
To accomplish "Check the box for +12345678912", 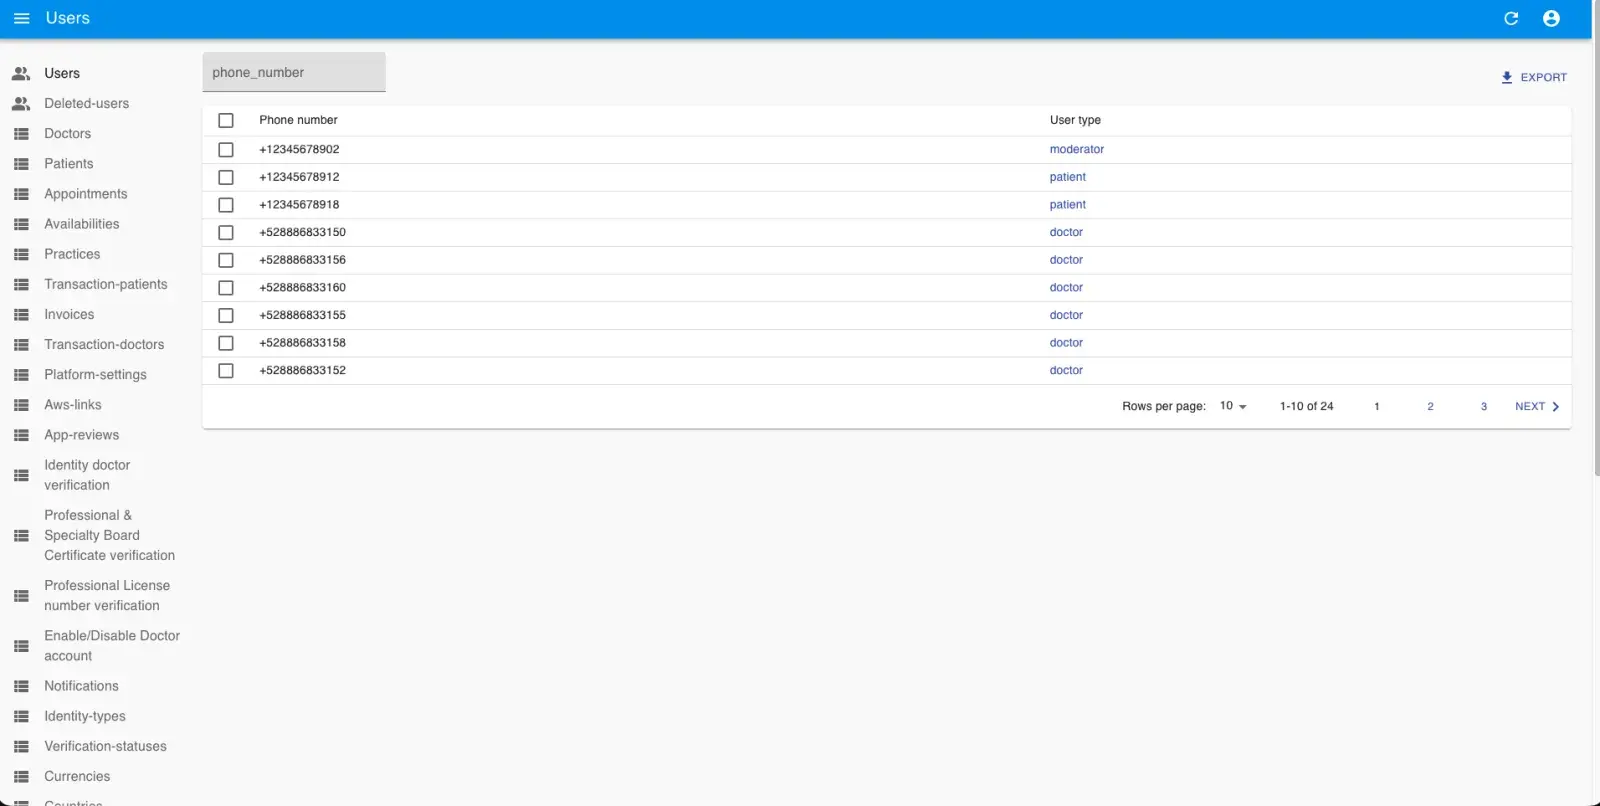I will tap(226, 177).
